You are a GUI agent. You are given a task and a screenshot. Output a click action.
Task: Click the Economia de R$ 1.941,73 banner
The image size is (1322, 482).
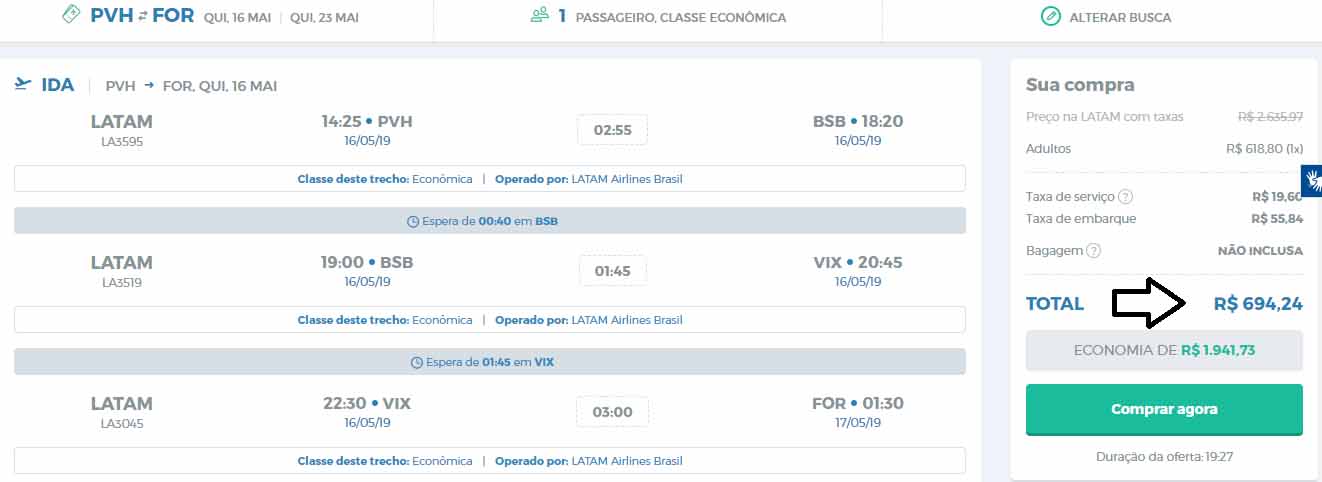pos(1164,351)
